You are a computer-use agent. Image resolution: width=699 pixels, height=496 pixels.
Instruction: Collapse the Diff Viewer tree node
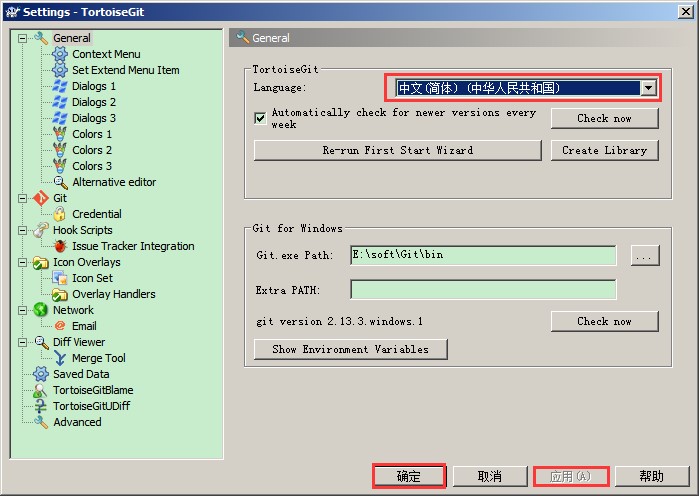coord(22,342)
